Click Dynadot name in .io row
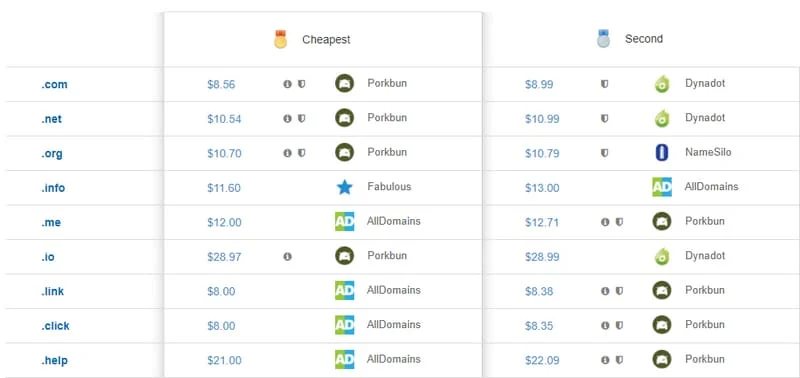The height and width of the screenshot is (378, 800). [x=705, y=256]
